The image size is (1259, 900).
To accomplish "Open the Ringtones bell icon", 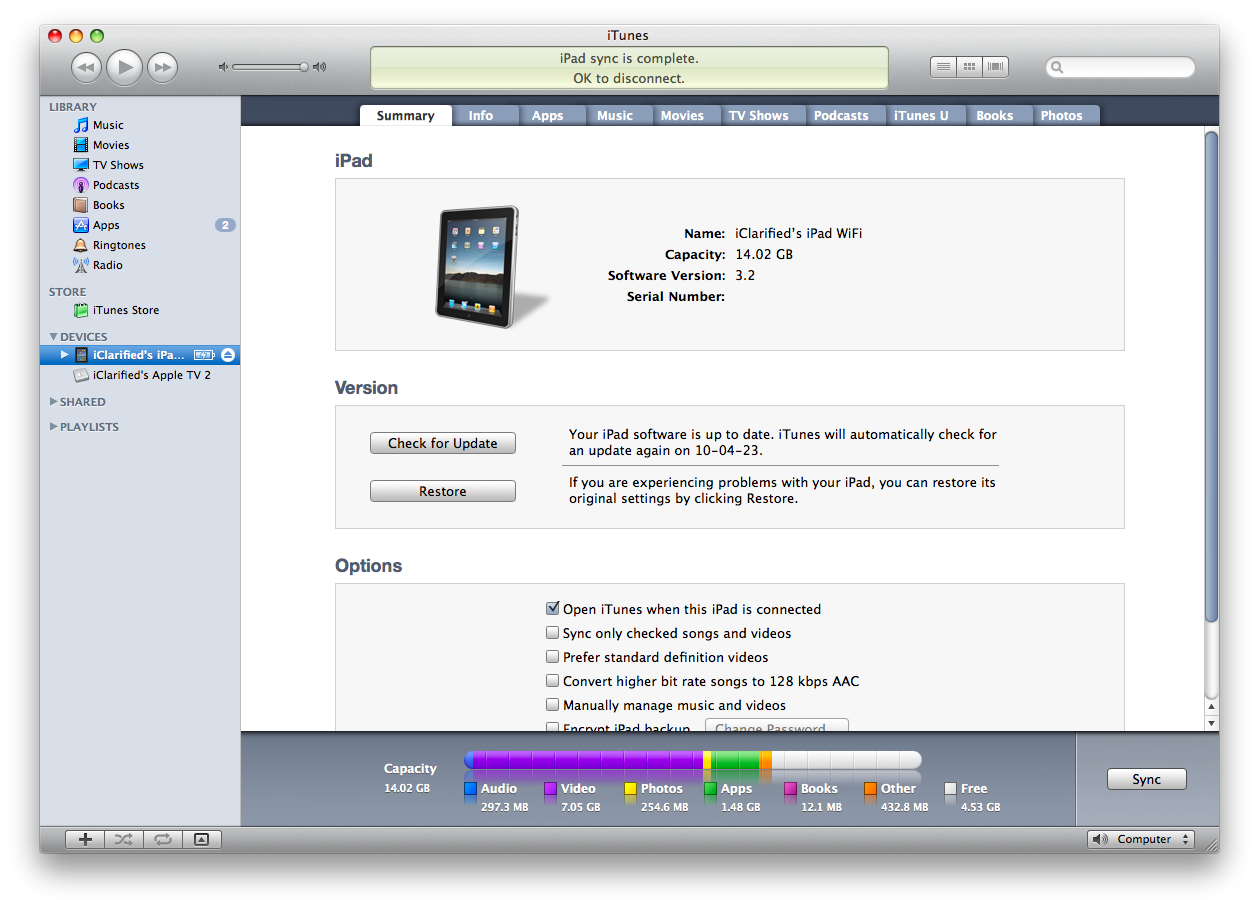I will (81, 245).
